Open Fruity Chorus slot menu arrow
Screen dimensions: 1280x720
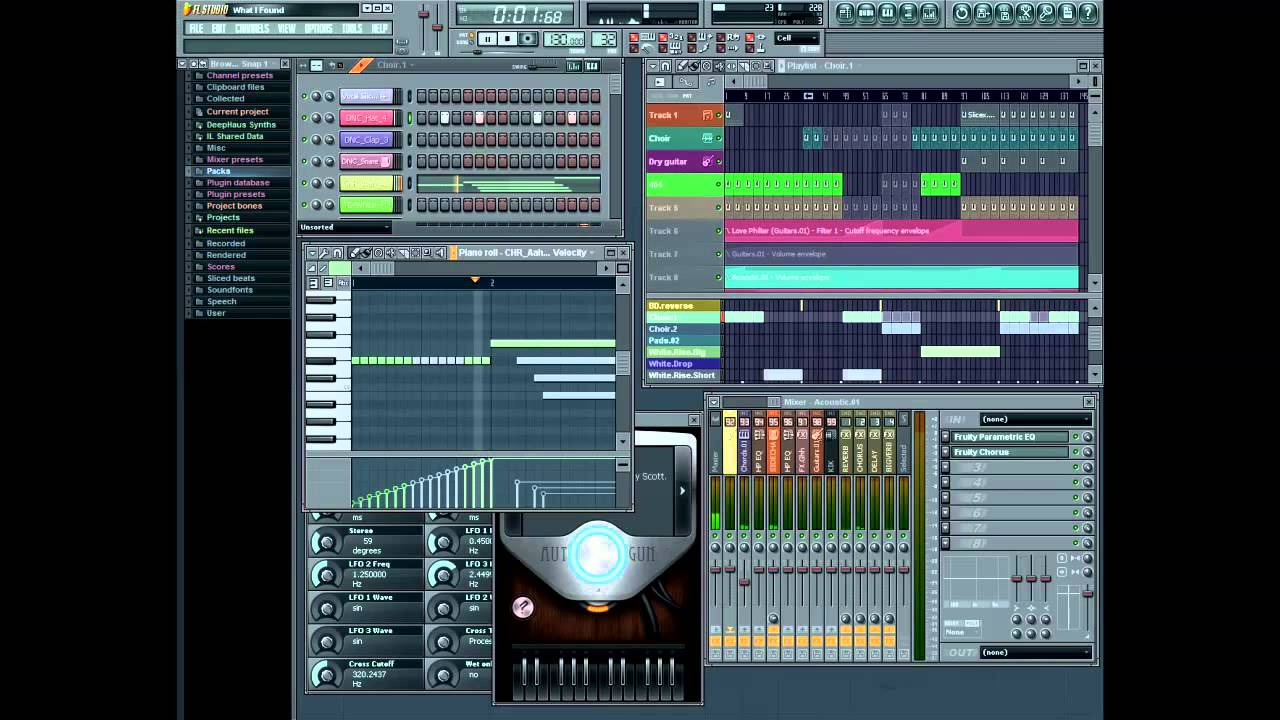coord(946,452)
